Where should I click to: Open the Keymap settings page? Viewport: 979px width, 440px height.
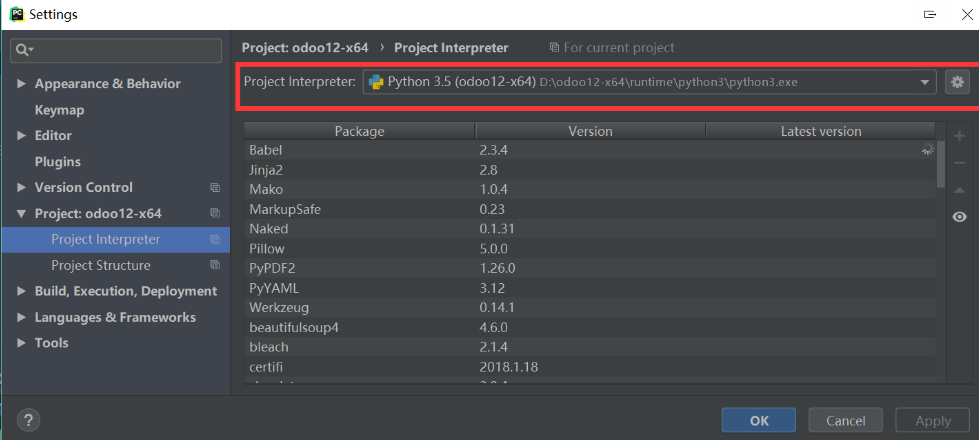[59, 110]
